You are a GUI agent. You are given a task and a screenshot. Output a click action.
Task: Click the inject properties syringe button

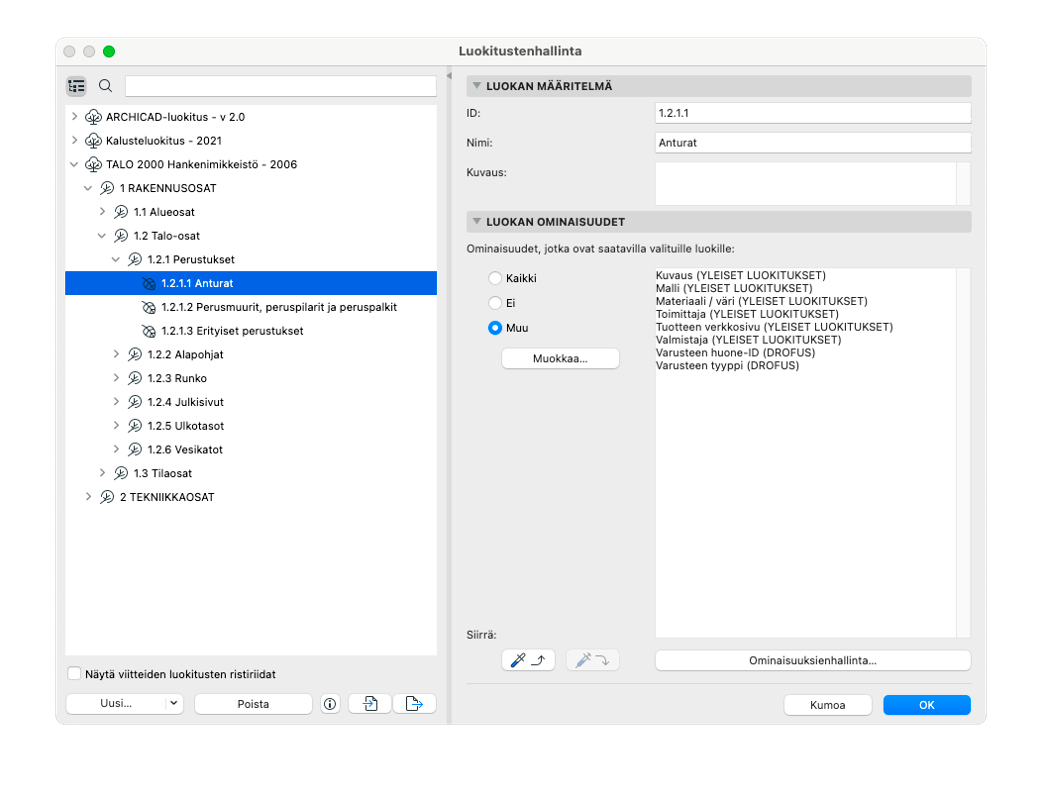tap(593, 660)
